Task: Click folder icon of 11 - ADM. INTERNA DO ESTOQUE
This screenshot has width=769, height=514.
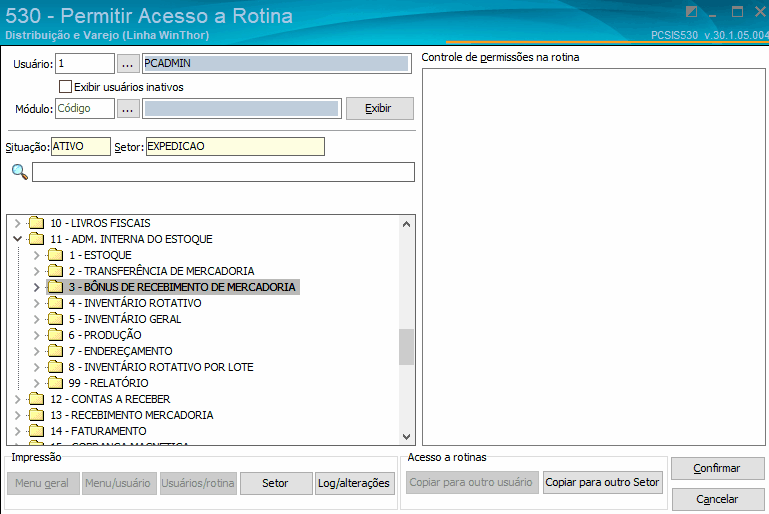Action: (x=36, y=239)
